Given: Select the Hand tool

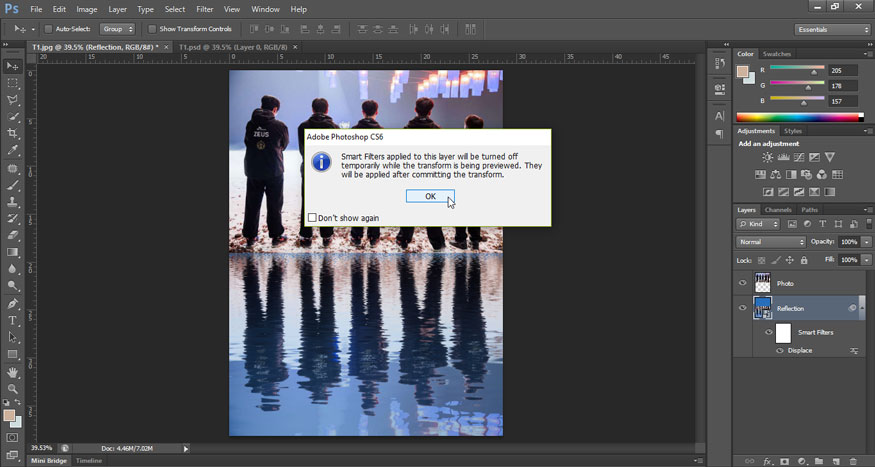Looking at the screenshot, I should pos(13,372).
